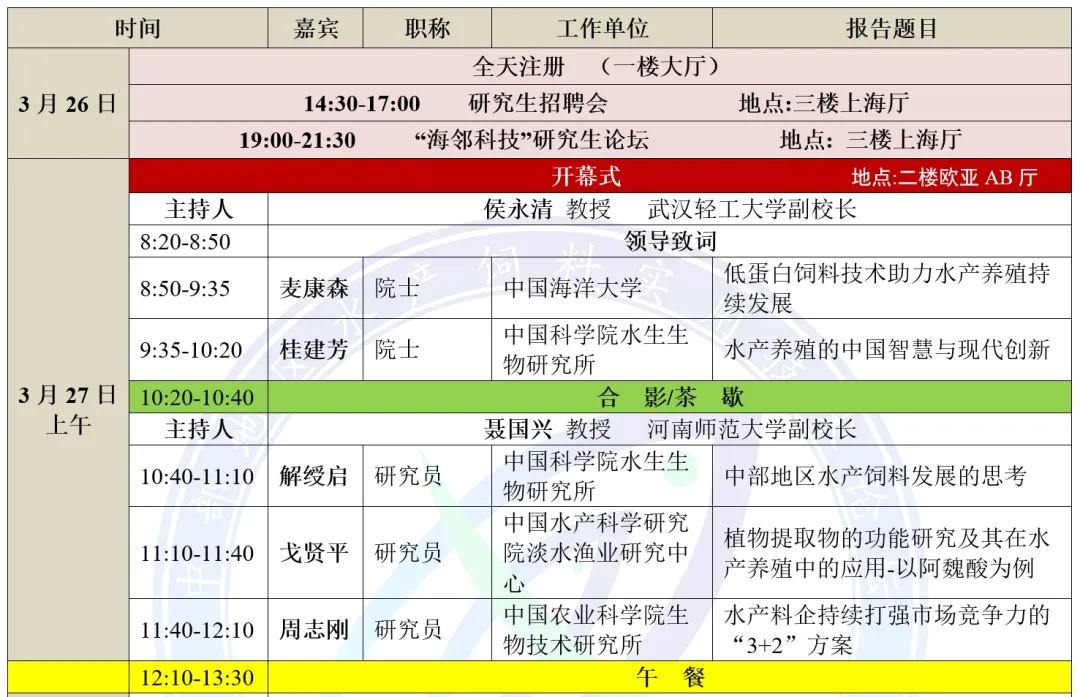Click the red 开幕式 banner row
This screenshot has width=1080, height=697.
600,177
